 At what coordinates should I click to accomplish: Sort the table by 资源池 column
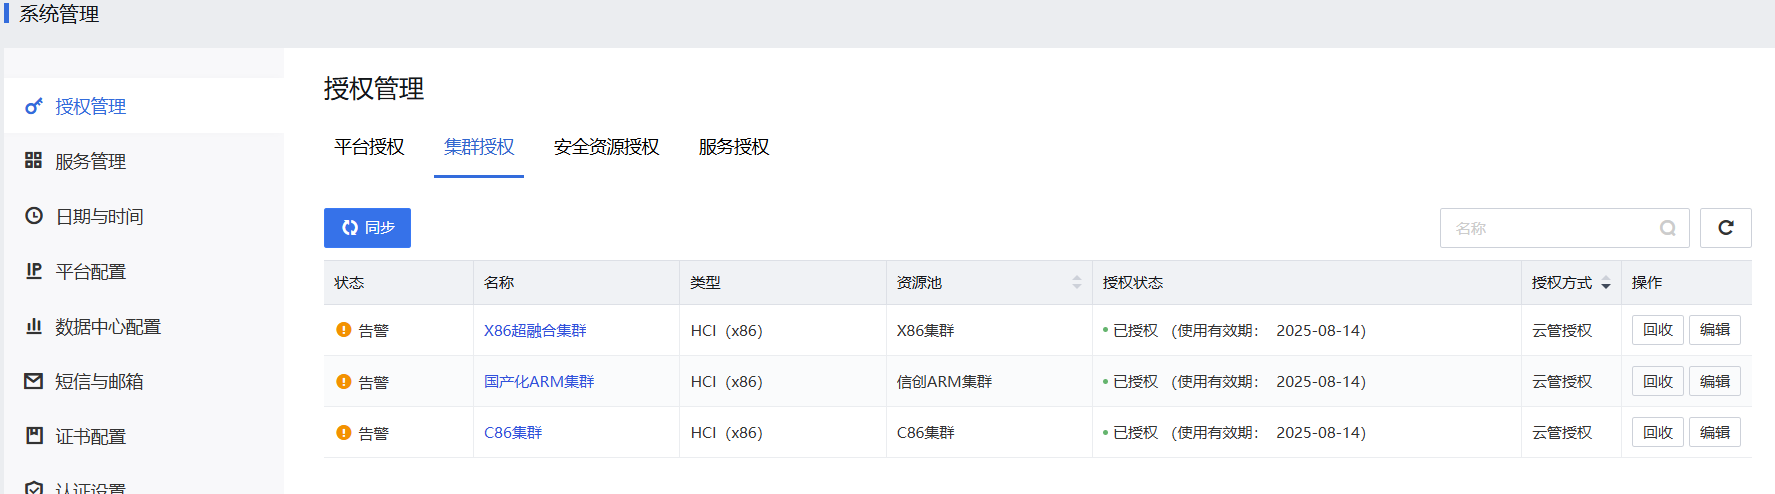pyautogui.click(x=1076, y=283)
